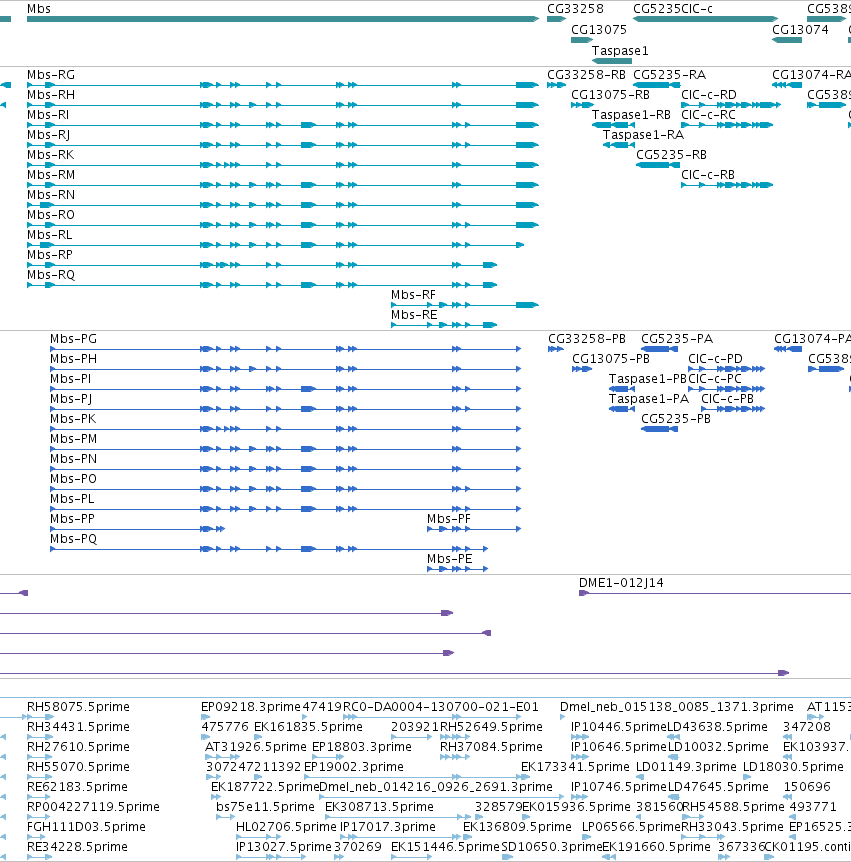The height and width of the screenshot is (862, 851).
Task: Click the CG33258-PB protein label
Action: pos(587,339)
